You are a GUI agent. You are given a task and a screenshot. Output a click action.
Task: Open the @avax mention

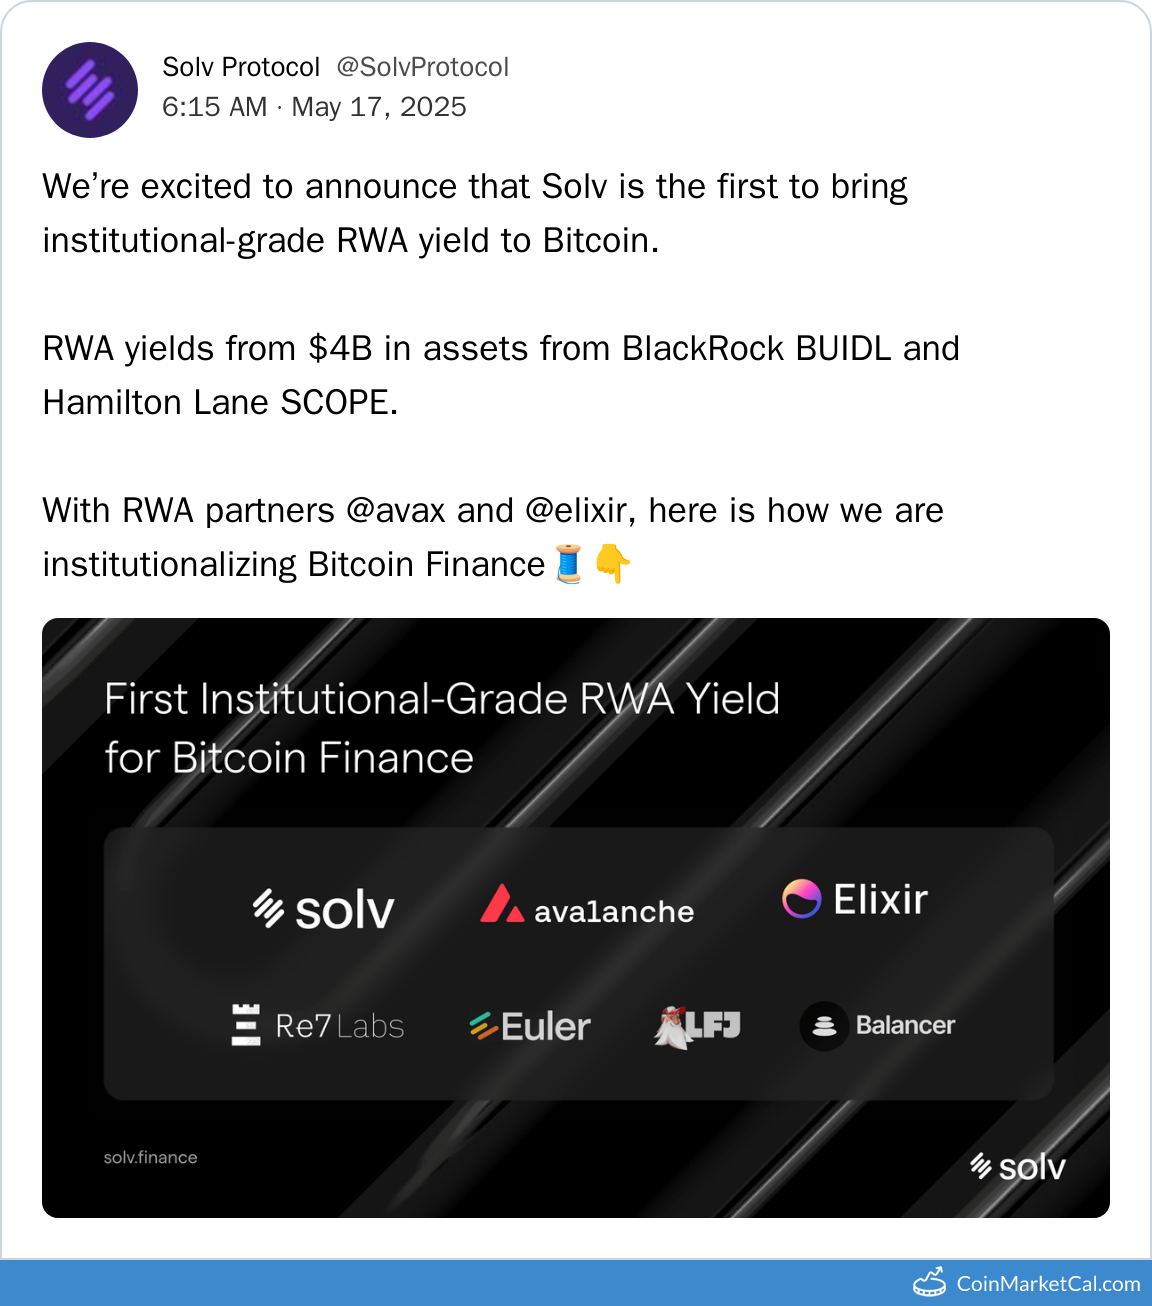pos(395,511)
